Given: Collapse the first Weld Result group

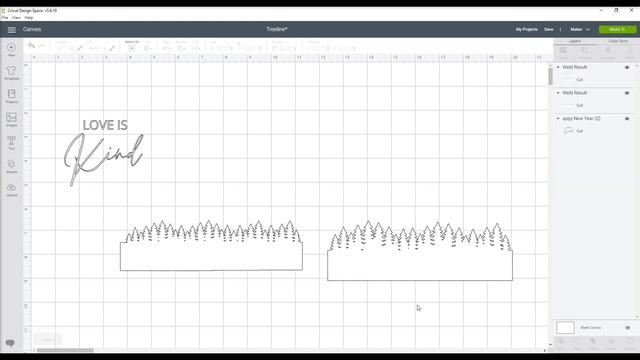Looking at the screenshot, I should (x=558, y=67).
